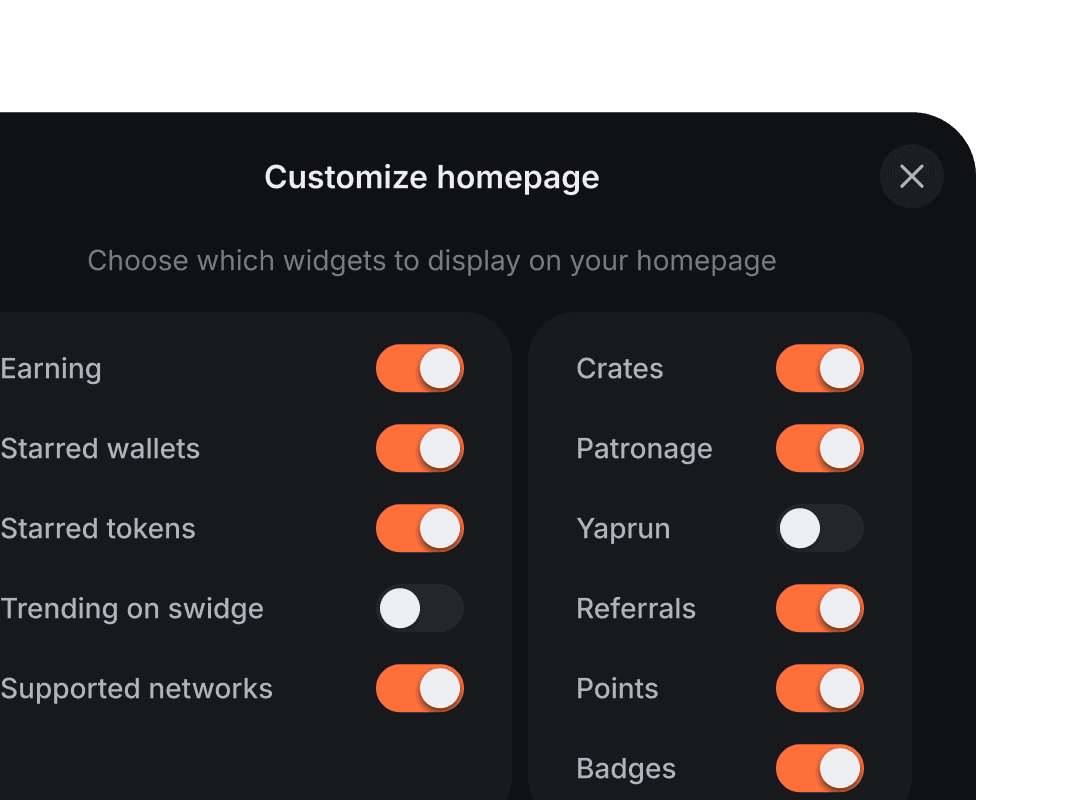Viewport: 1088px width, 800px height.
Task: Click the Starred wallets label text
Action: click(x=100, y=448)
